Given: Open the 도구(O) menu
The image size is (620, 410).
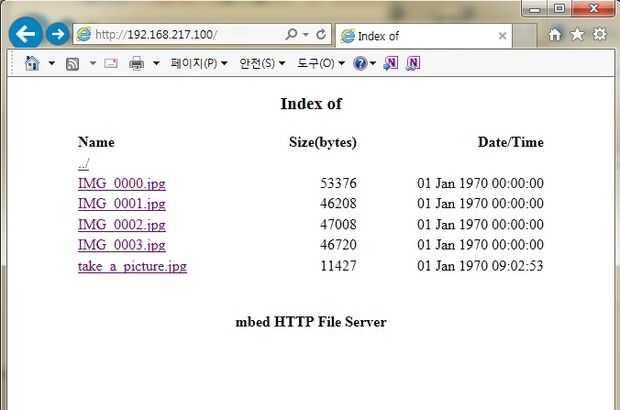Looking at the screenshot, I should [x=321, y=63].
